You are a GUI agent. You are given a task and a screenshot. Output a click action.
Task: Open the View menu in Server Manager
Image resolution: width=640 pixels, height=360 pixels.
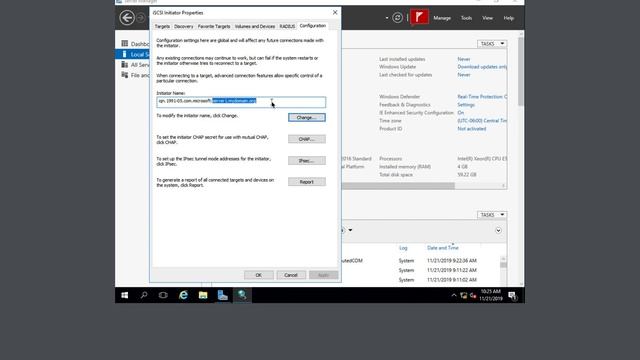[x=487, y=18]
